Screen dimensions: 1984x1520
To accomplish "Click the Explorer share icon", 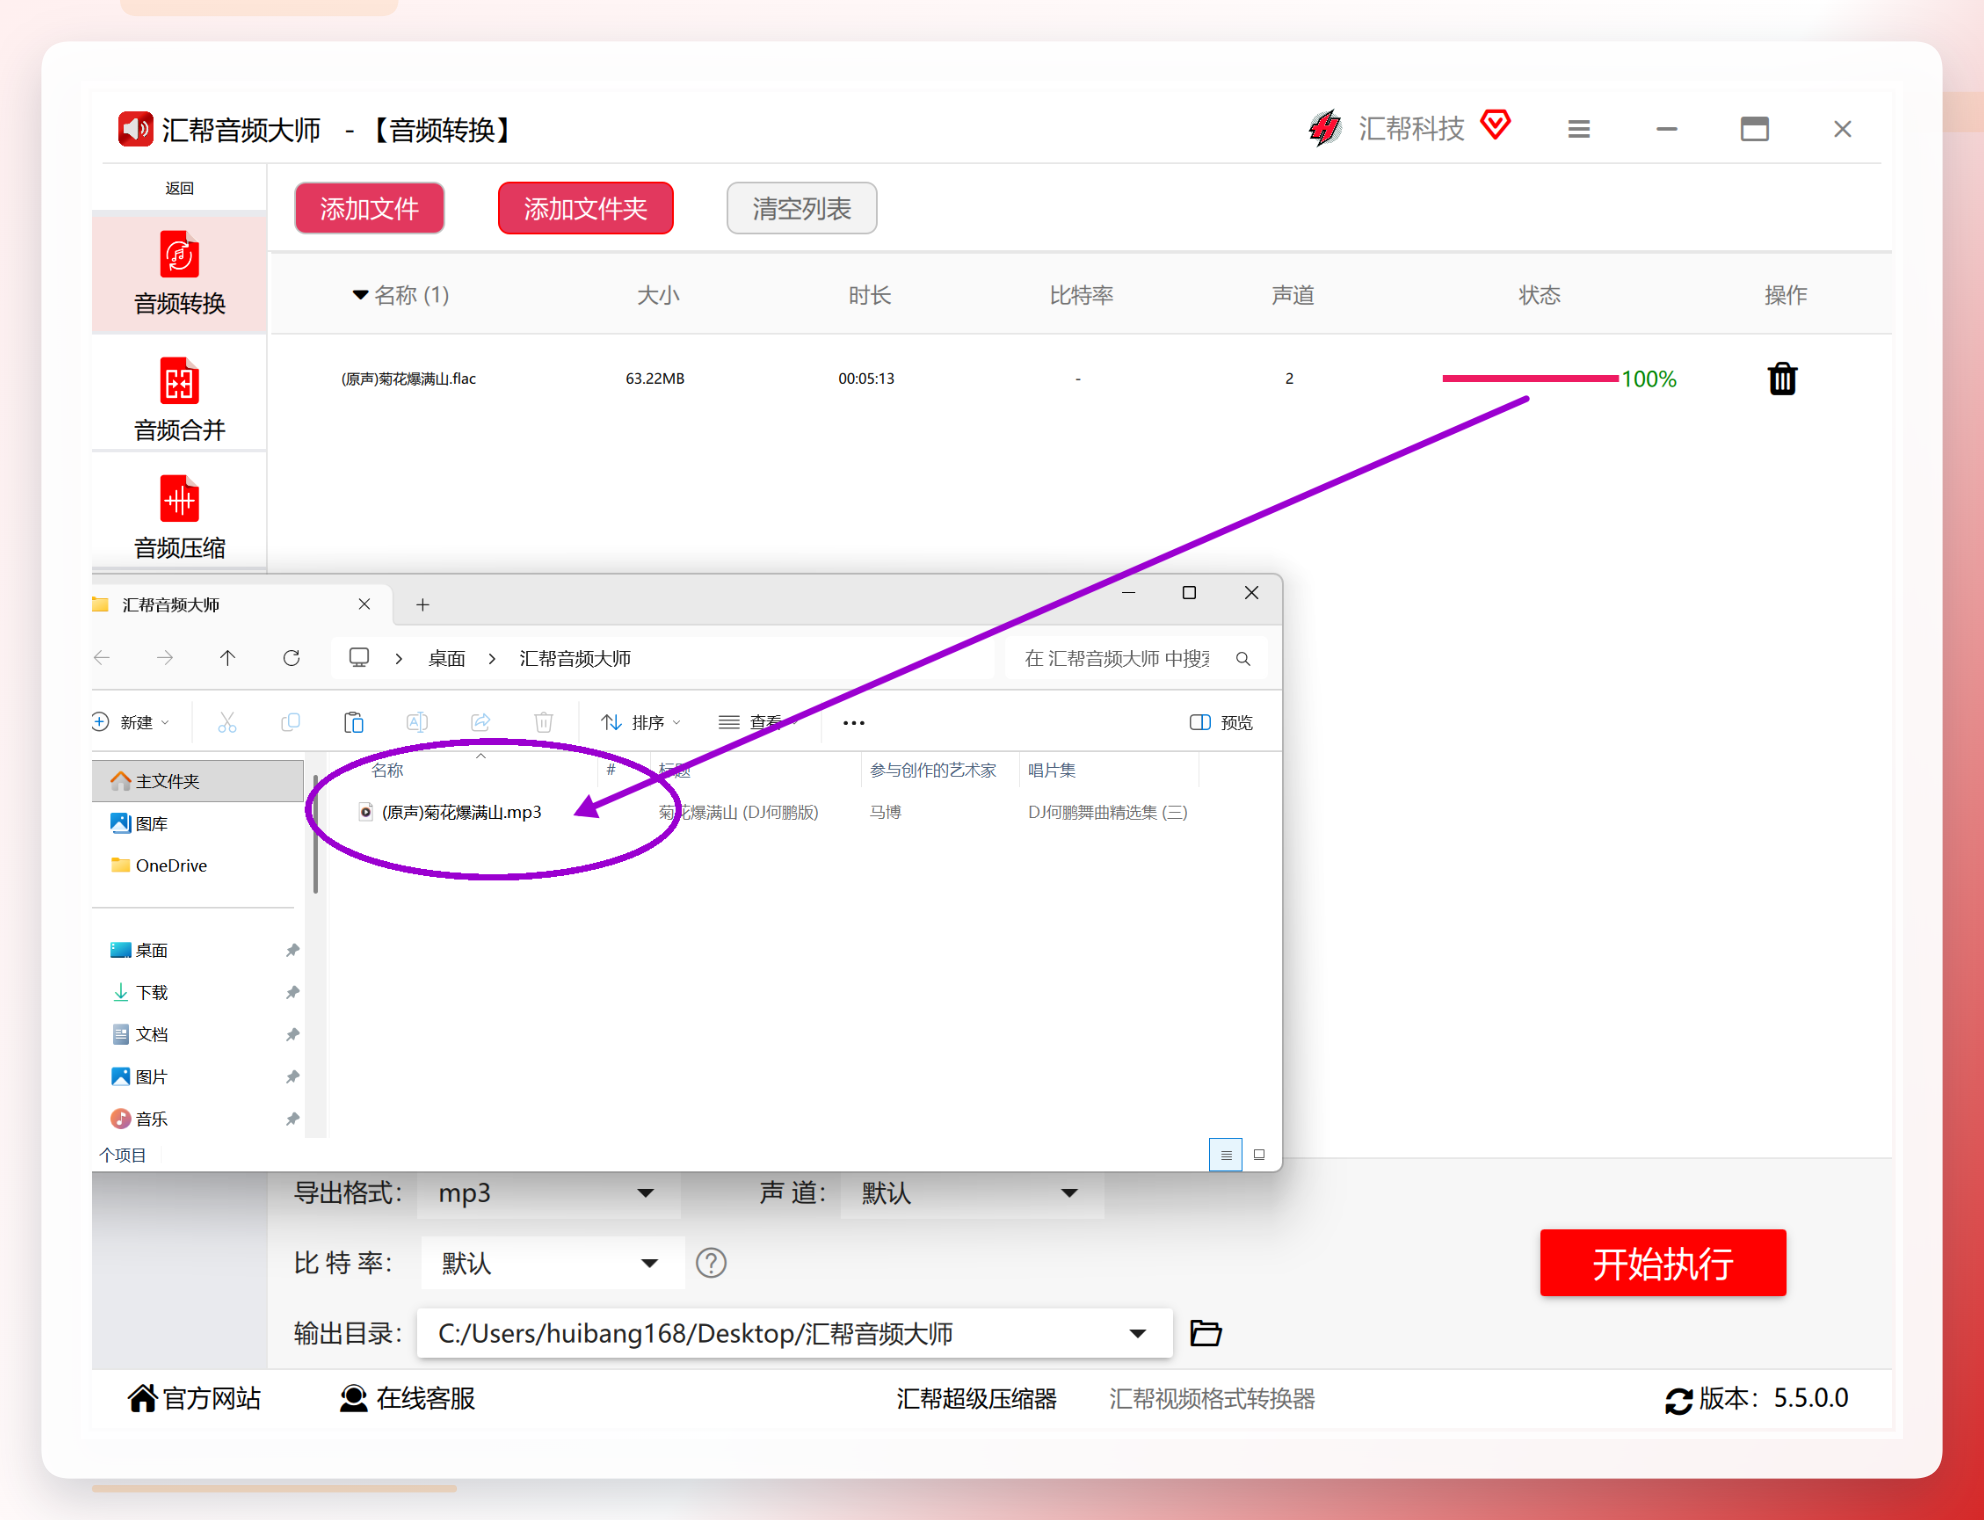I will 480,722.
